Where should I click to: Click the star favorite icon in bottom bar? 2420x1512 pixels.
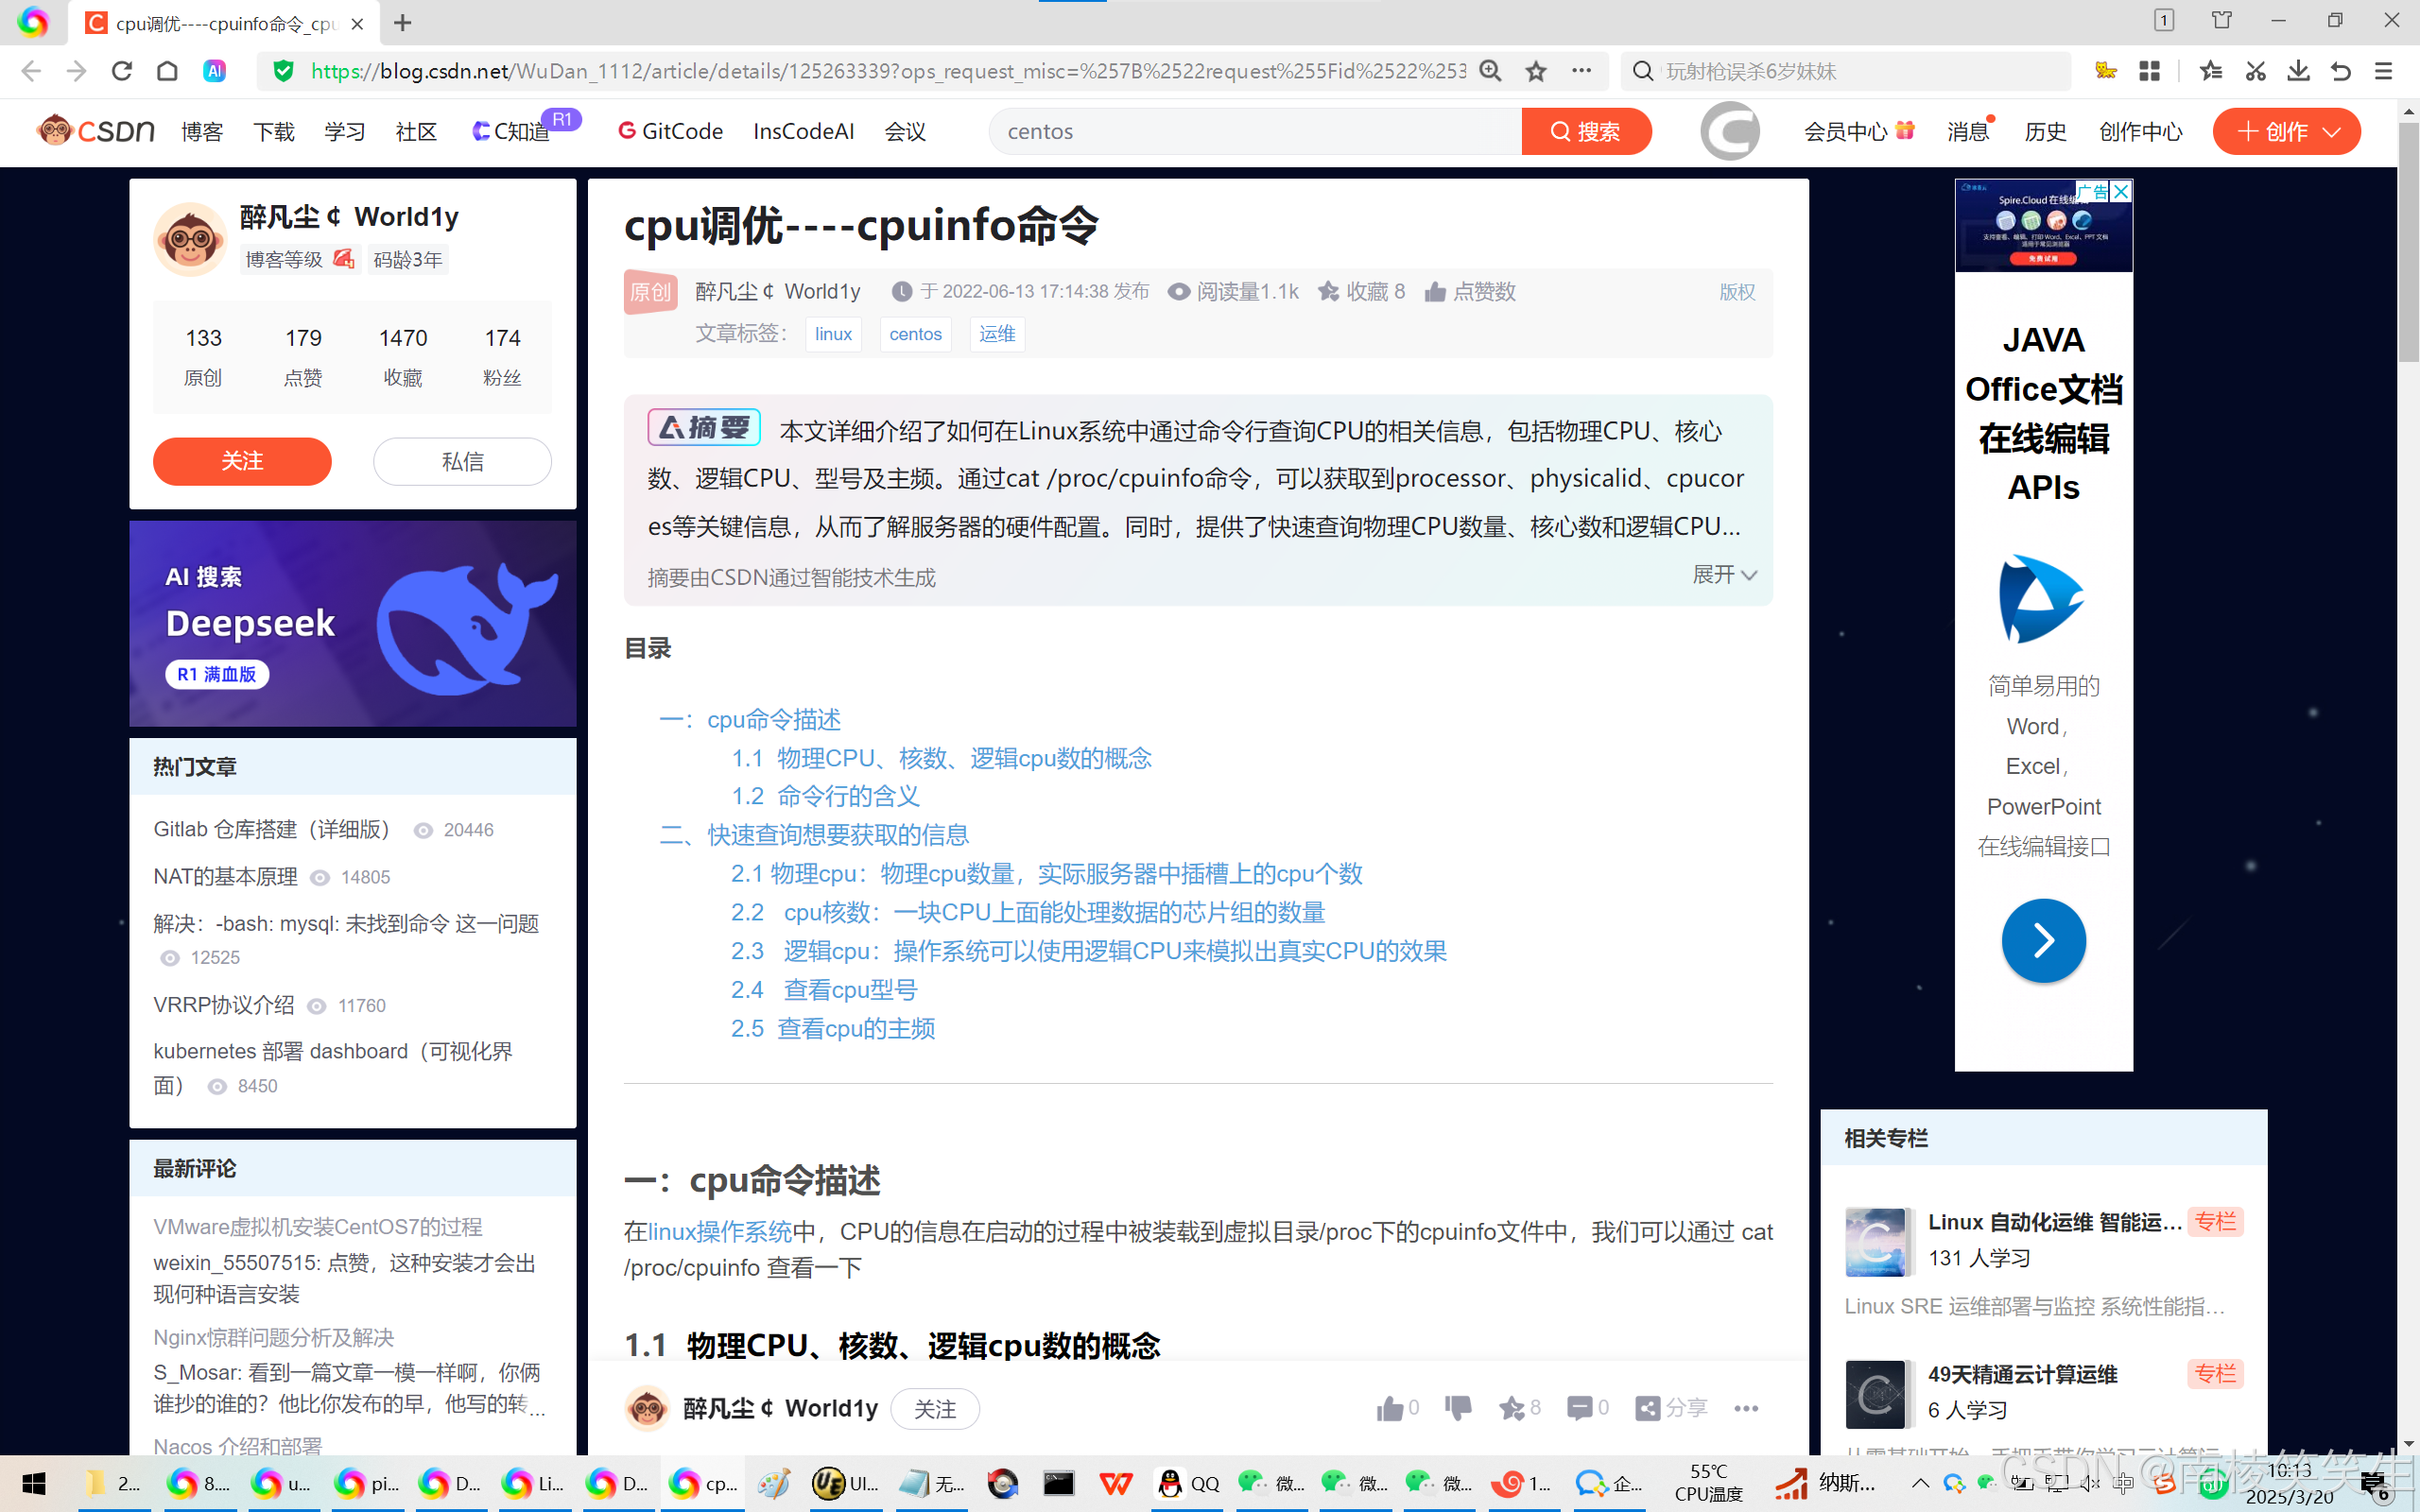pyautogui.click(x=1511, y=1408)
